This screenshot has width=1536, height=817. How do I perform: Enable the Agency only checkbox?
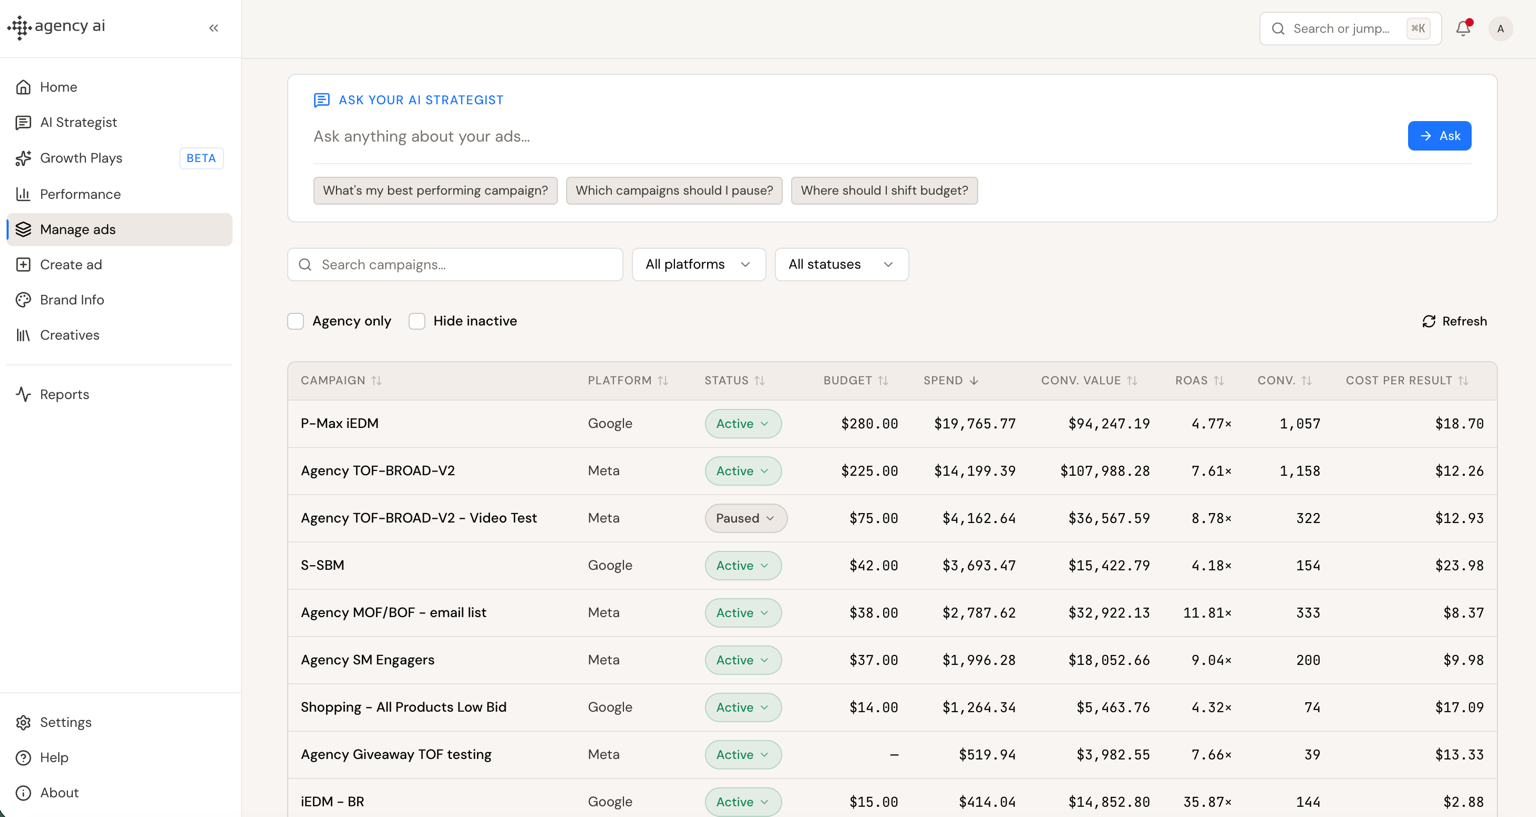click(296, 321)
